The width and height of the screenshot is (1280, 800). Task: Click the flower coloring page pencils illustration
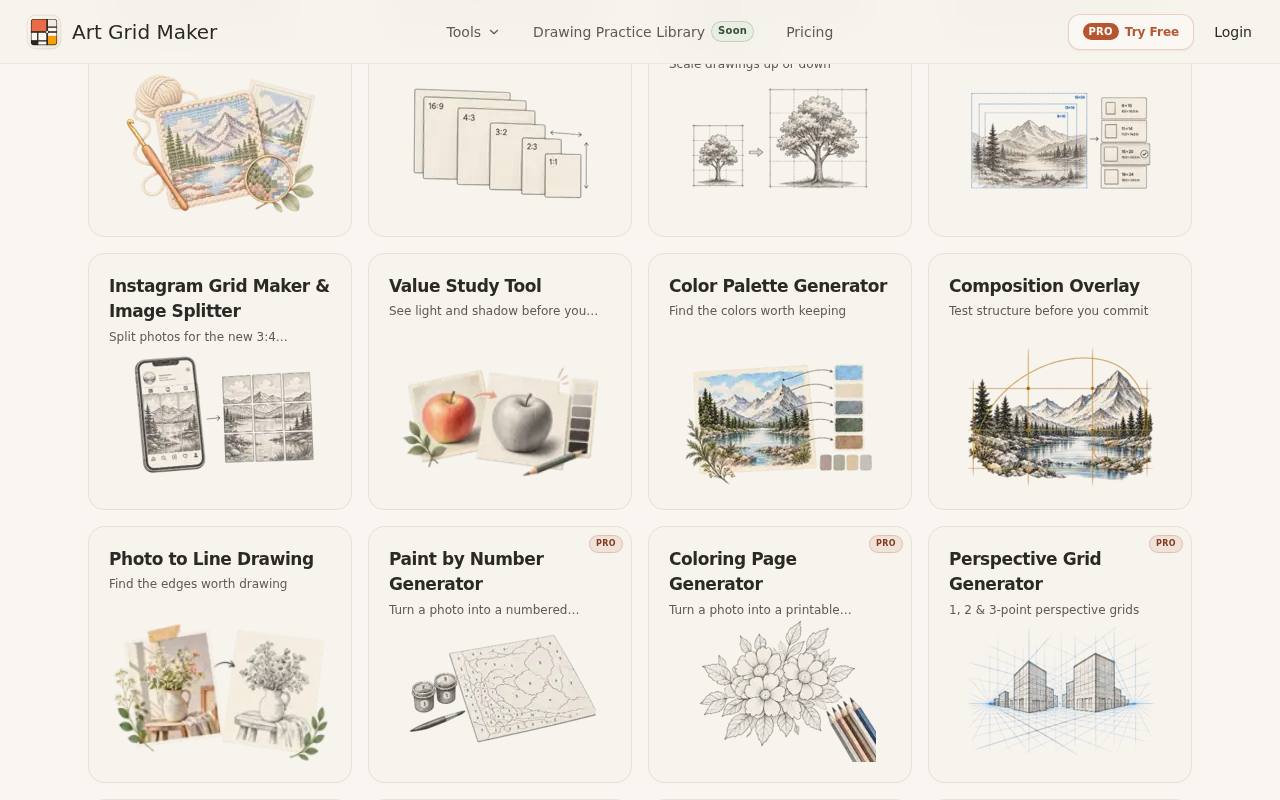pos(788,692)
